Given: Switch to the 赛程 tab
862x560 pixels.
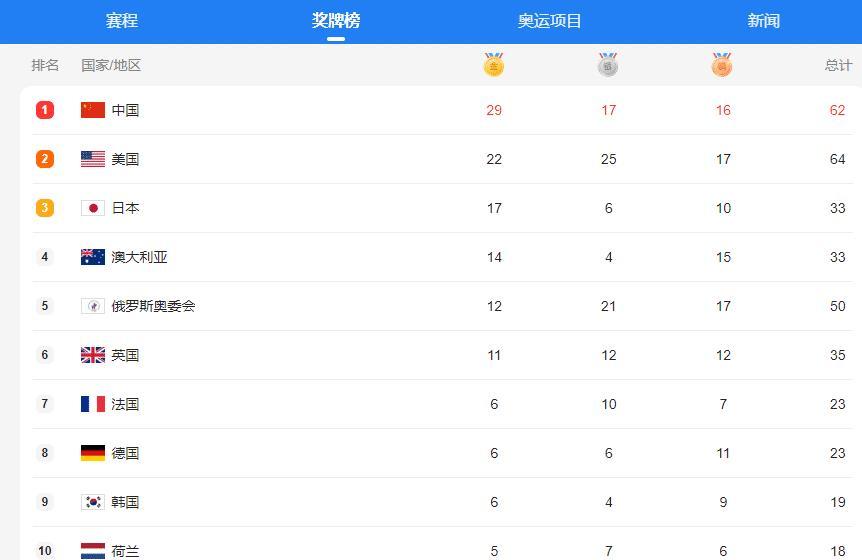Looking at the screenshot, I should point(122,21).
